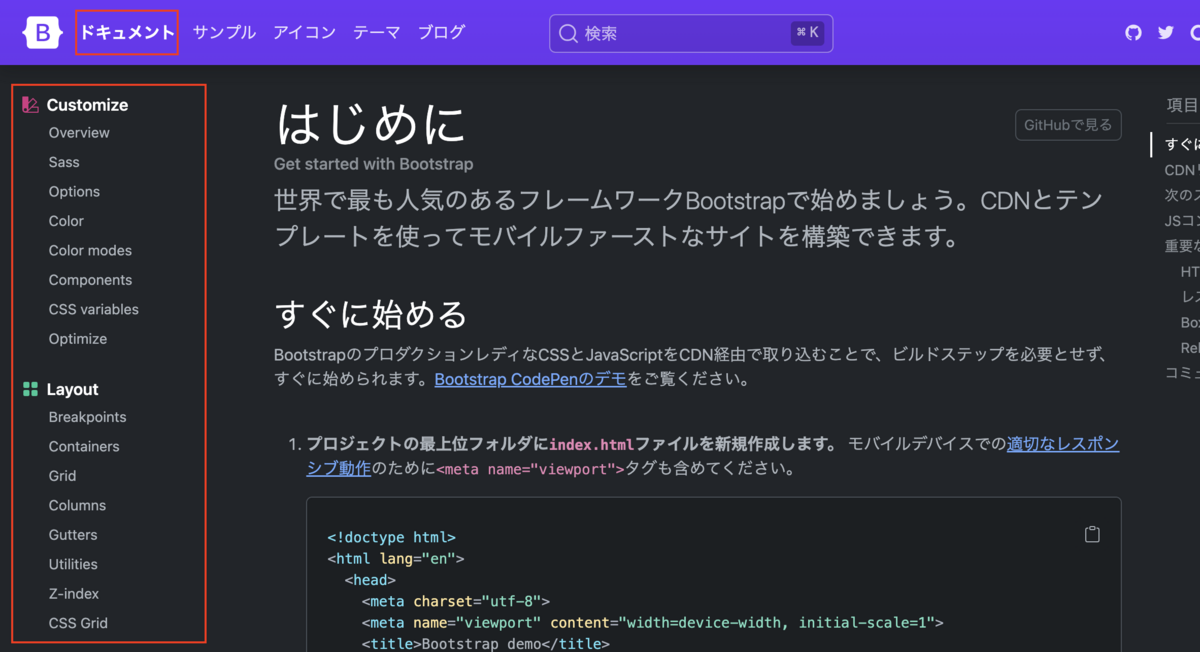1200x652 pixels.
Task: Open Columns sidebar link
Action: pyautogui.click(x=77, y=506)
